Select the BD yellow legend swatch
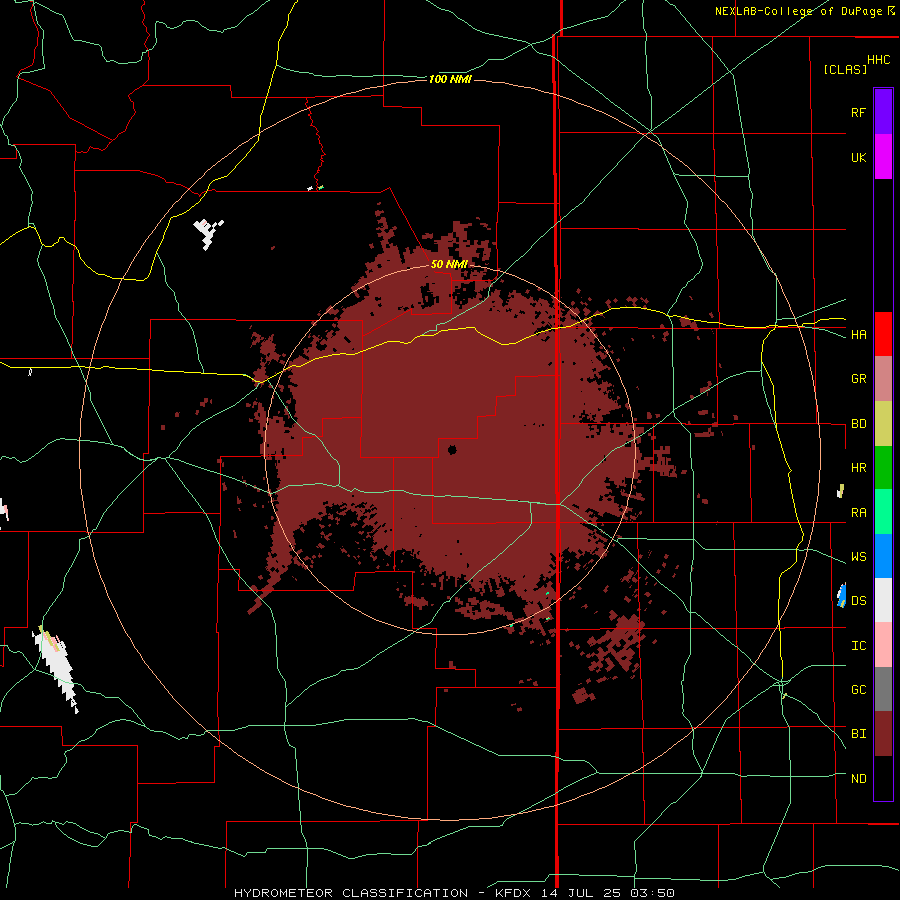The width and height of the screenshot is (900, 900). coord(883,424)
